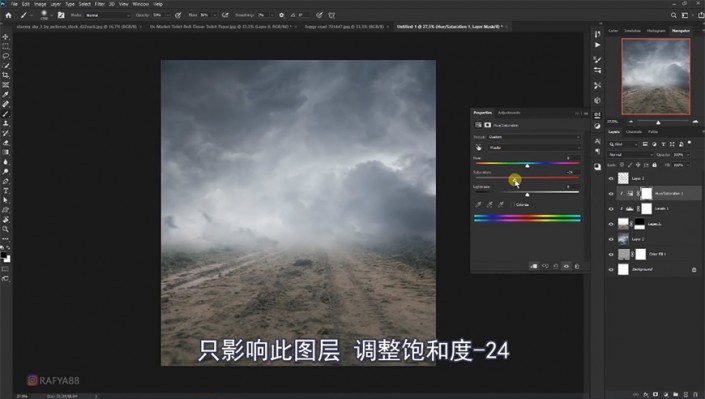Toggle adjustment visibility eye in Properties panel
This screenshot has width=705, height=399.
coord(566,266)
